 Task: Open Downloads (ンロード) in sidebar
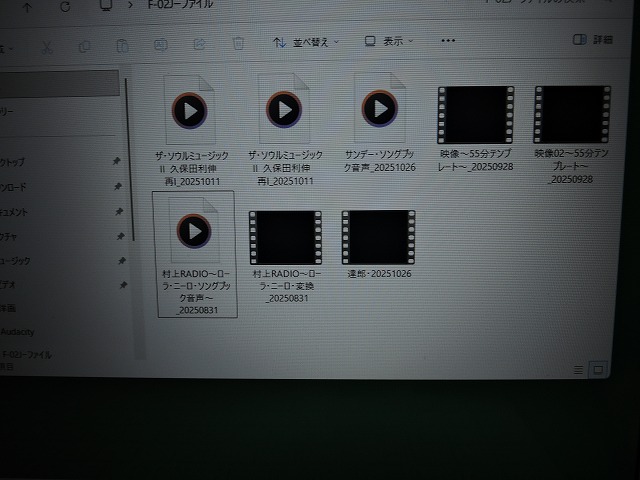(13, 187)
